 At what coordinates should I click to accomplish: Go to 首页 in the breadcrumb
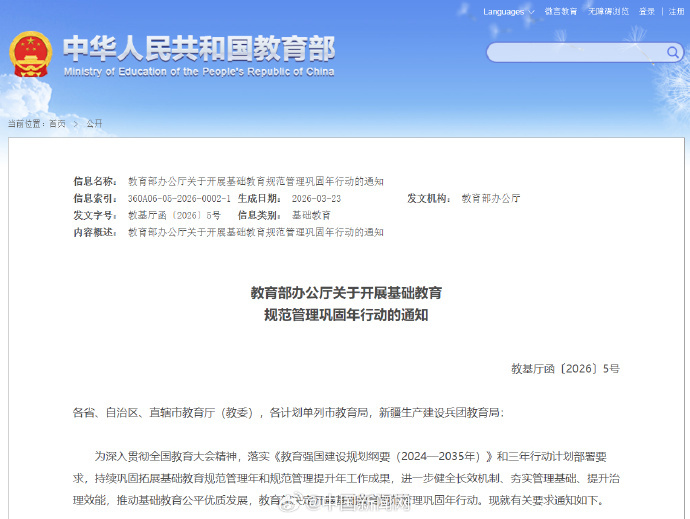[x=56, y=124]
